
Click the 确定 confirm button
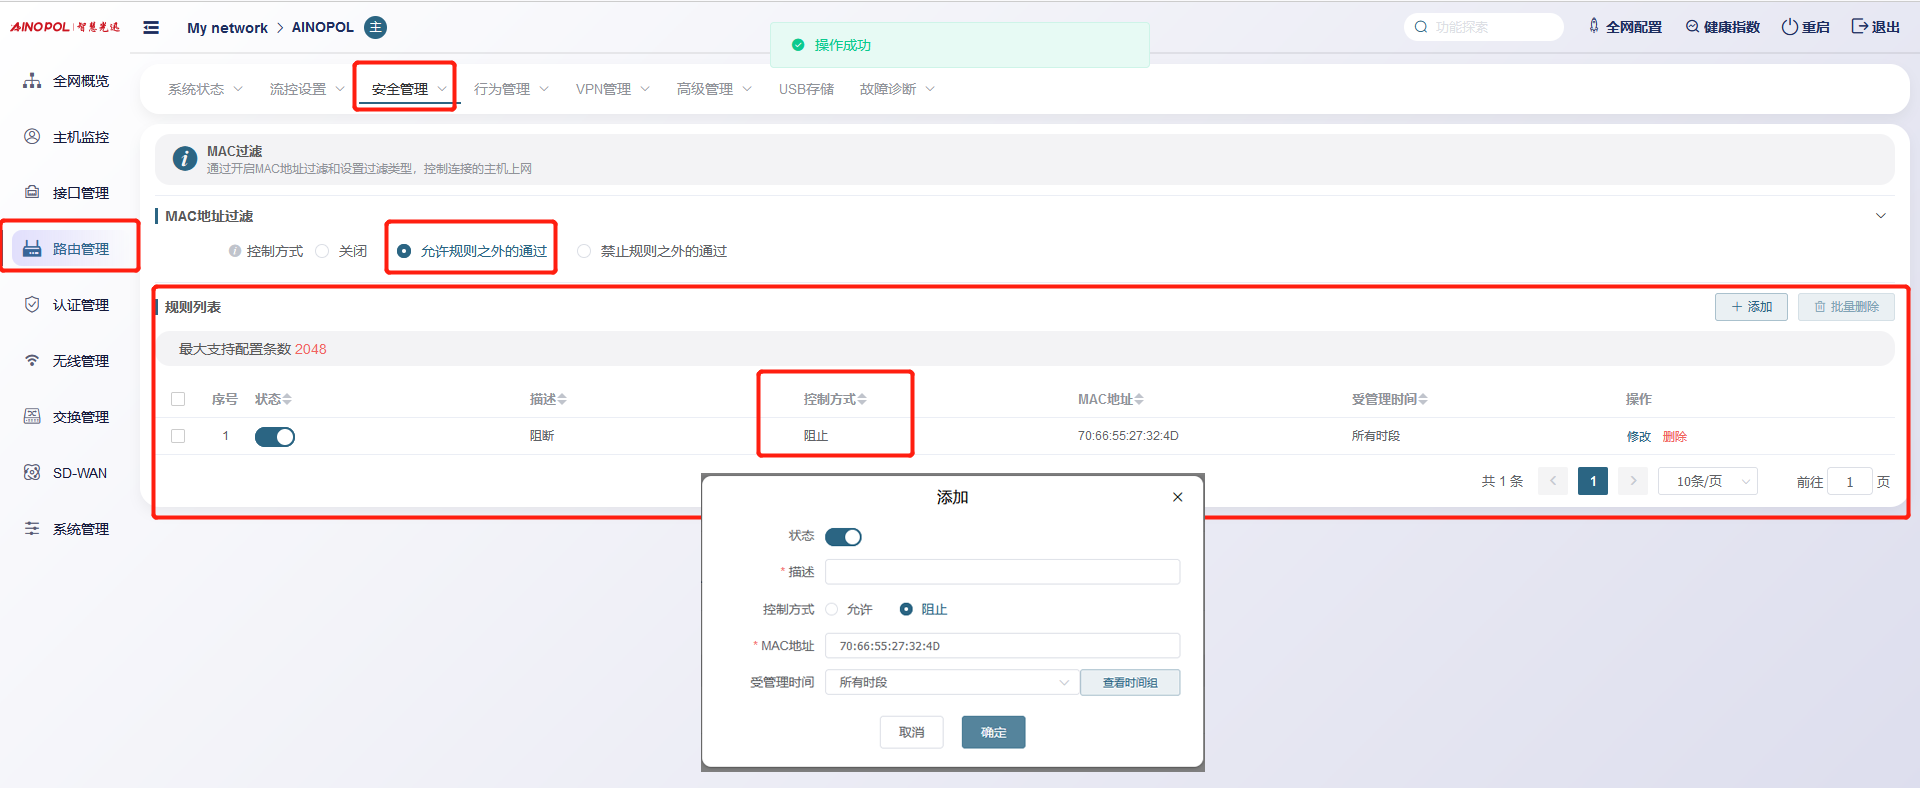tap(993, 732)
